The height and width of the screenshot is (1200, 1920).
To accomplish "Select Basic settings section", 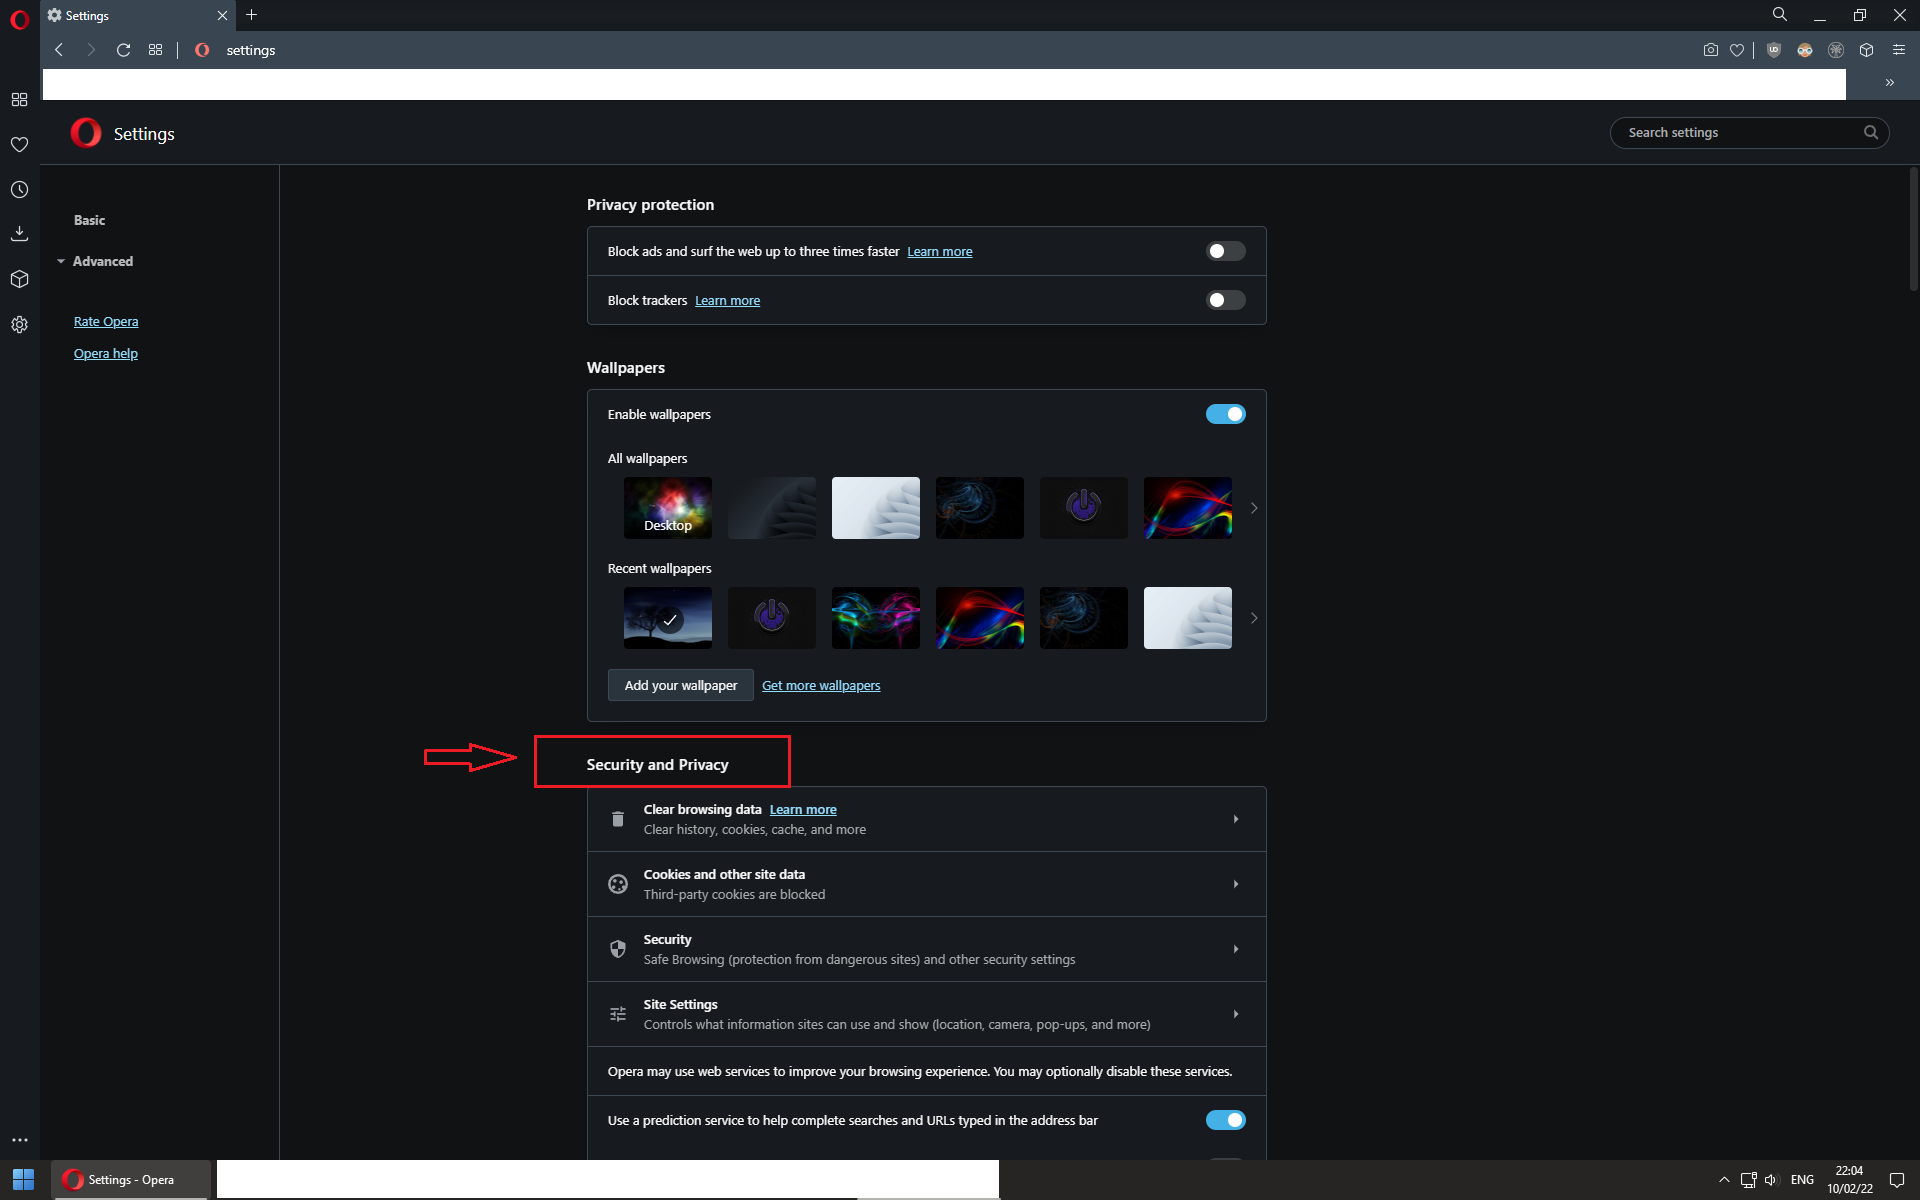I will point(89,220).
